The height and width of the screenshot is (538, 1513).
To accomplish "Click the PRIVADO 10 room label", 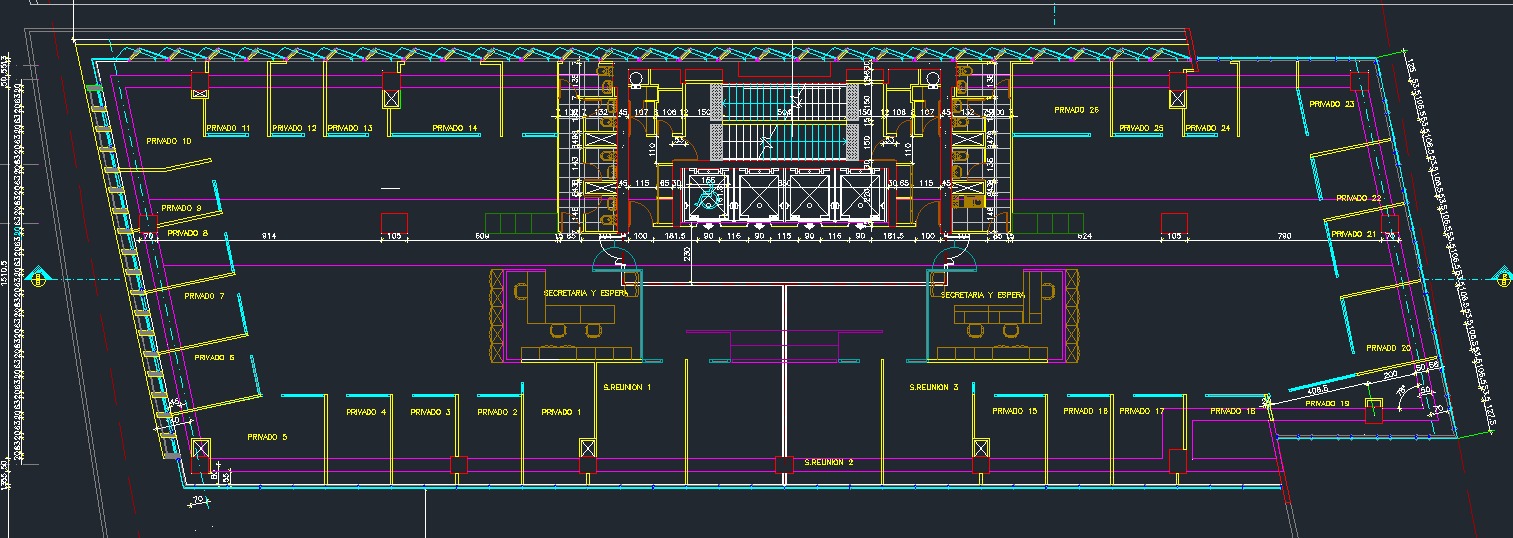I will (168, 141).
